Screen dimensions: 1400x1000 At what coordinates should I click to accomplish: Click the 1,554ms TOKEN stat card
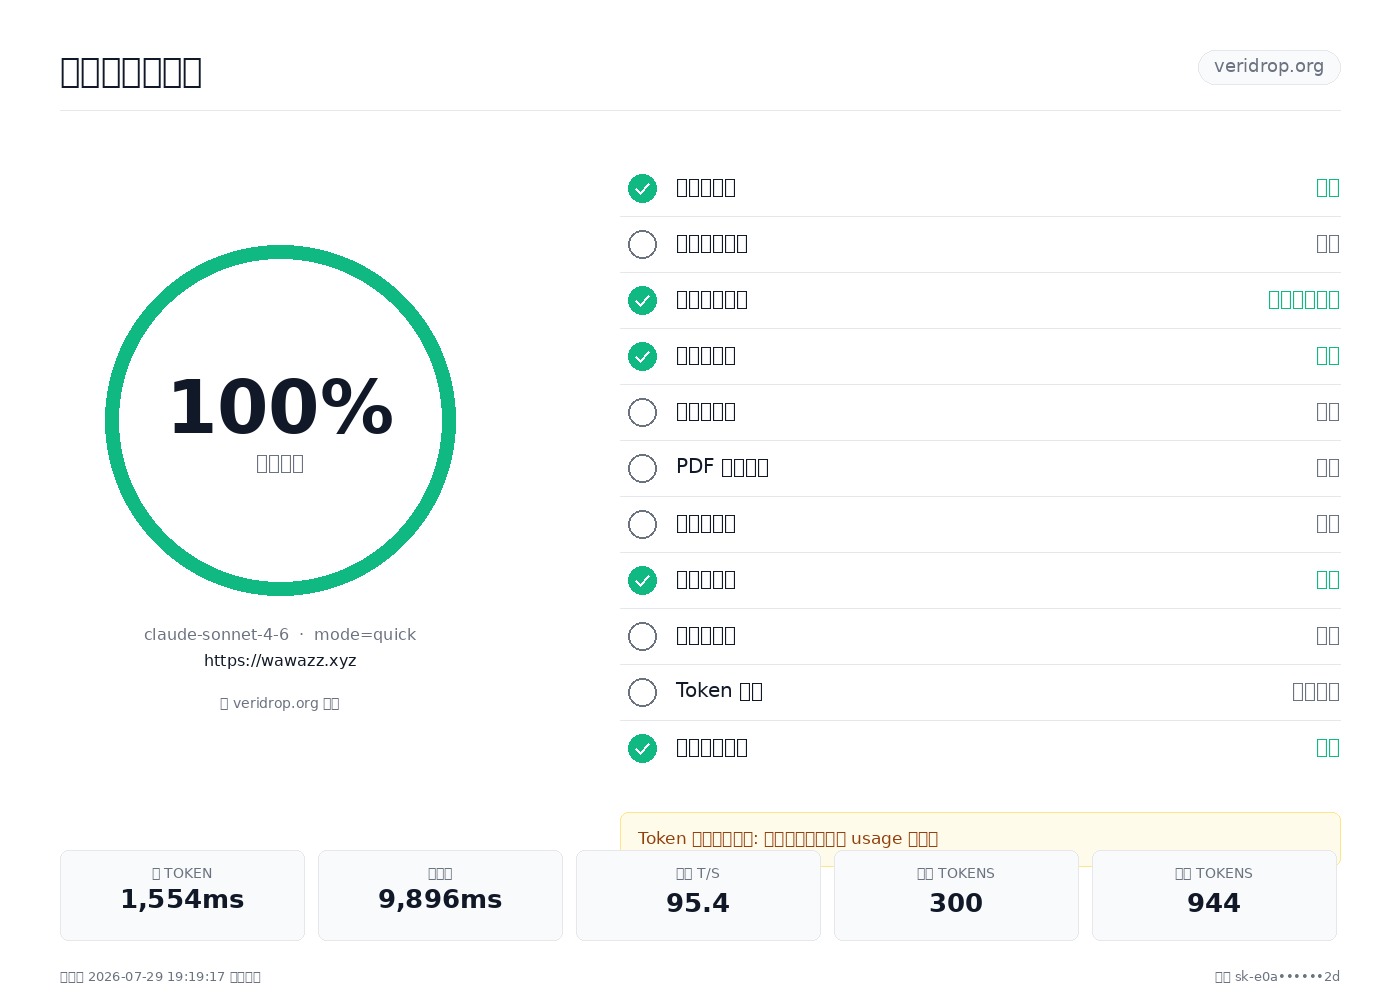pos(182,895)
